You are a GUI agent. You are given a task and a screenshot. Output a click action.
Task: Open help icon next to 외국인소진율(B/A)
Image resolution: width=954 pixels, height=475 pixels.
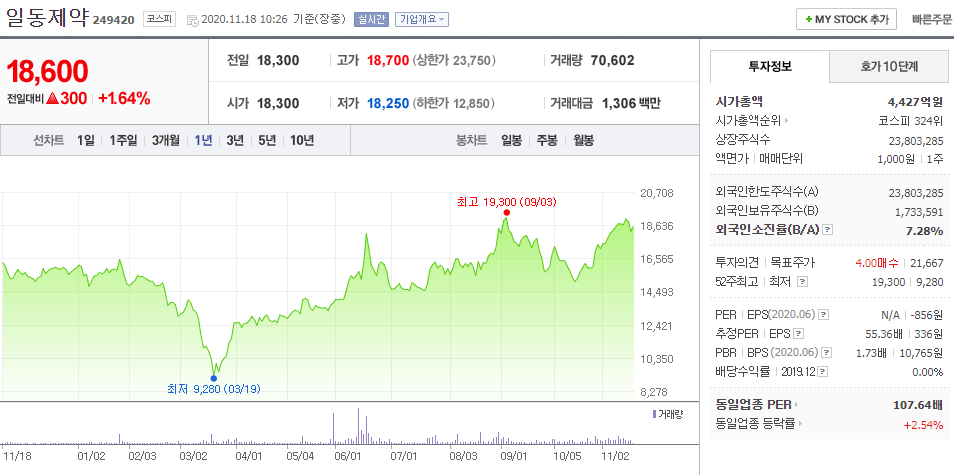828,230
